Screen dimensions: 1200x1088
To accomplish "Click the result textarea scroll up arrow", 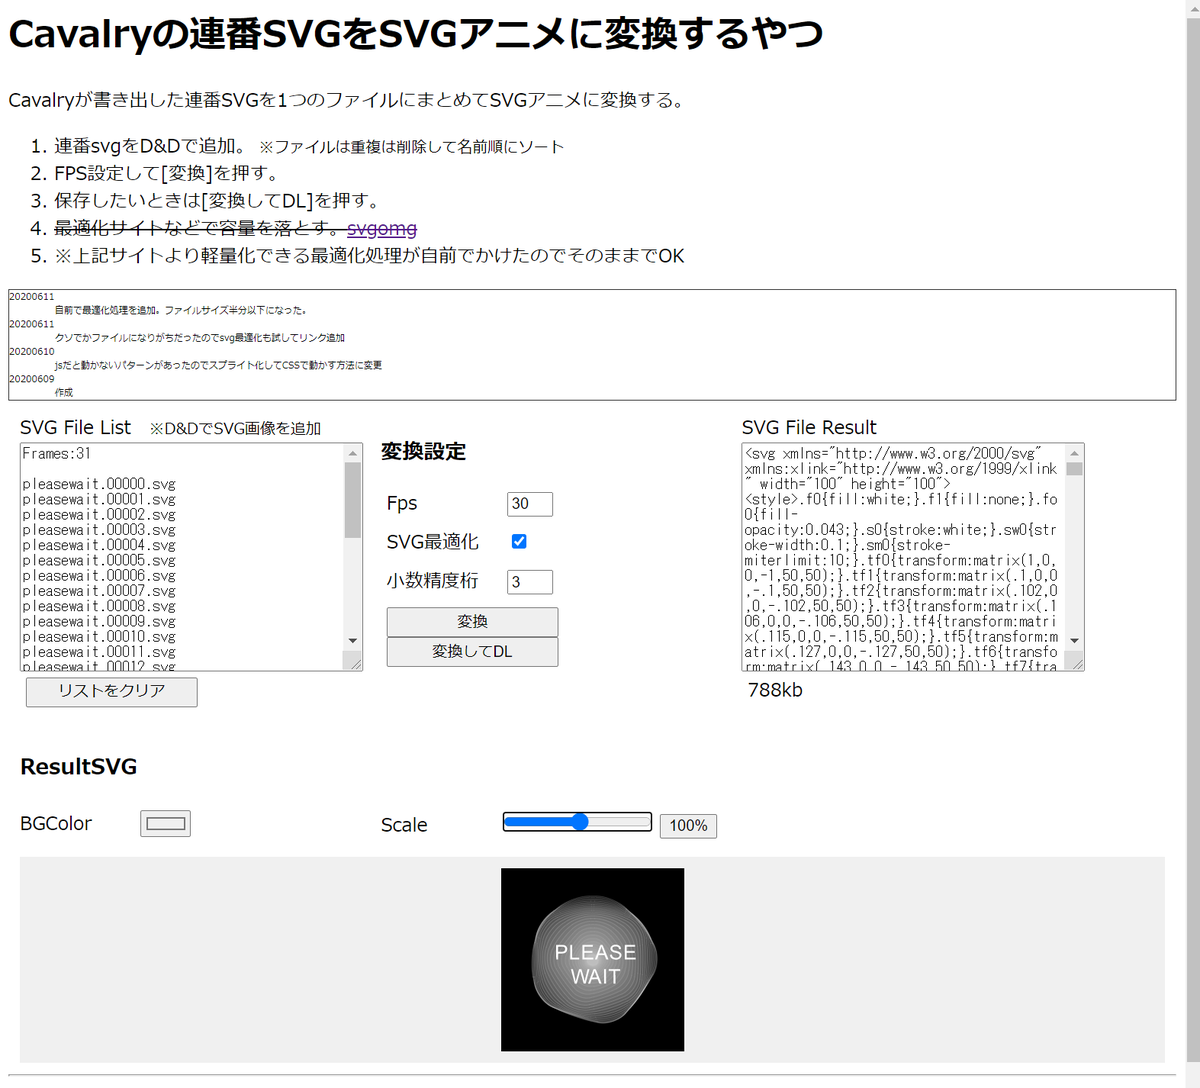I will (1075, 454).
